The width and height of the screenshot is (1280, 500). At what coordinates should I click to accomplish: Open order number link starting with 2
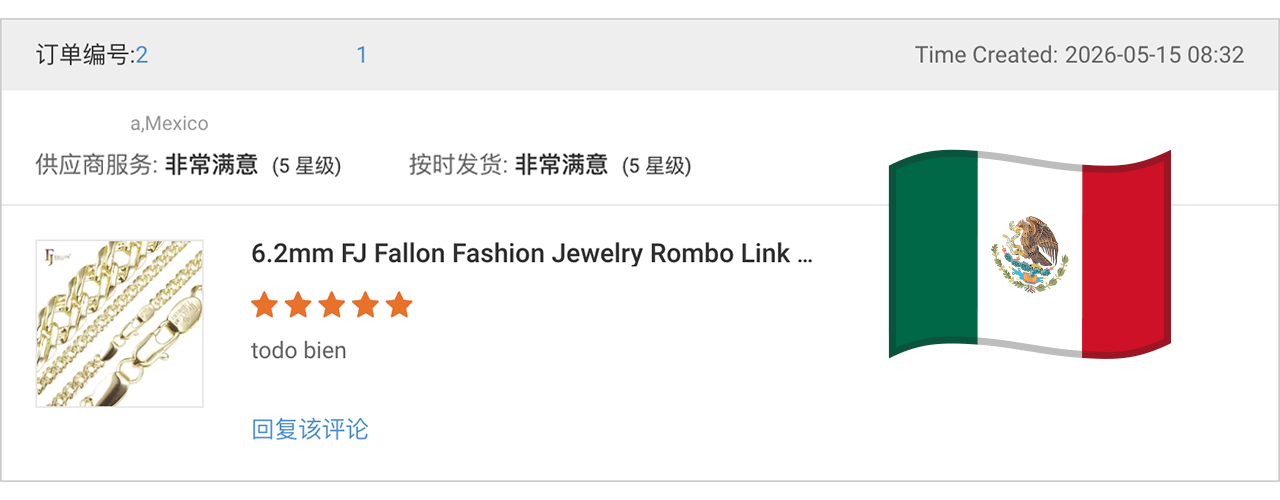(x=142, y=55)
